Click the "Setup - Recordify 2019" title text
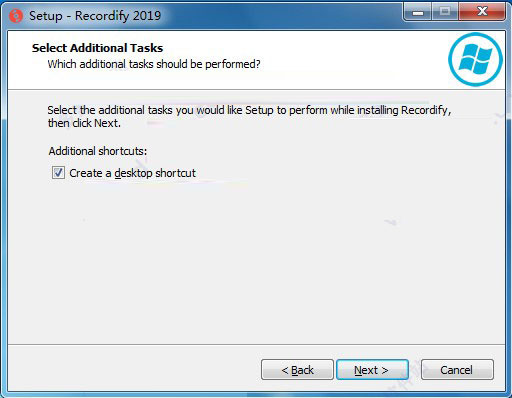 coord(95,16)
